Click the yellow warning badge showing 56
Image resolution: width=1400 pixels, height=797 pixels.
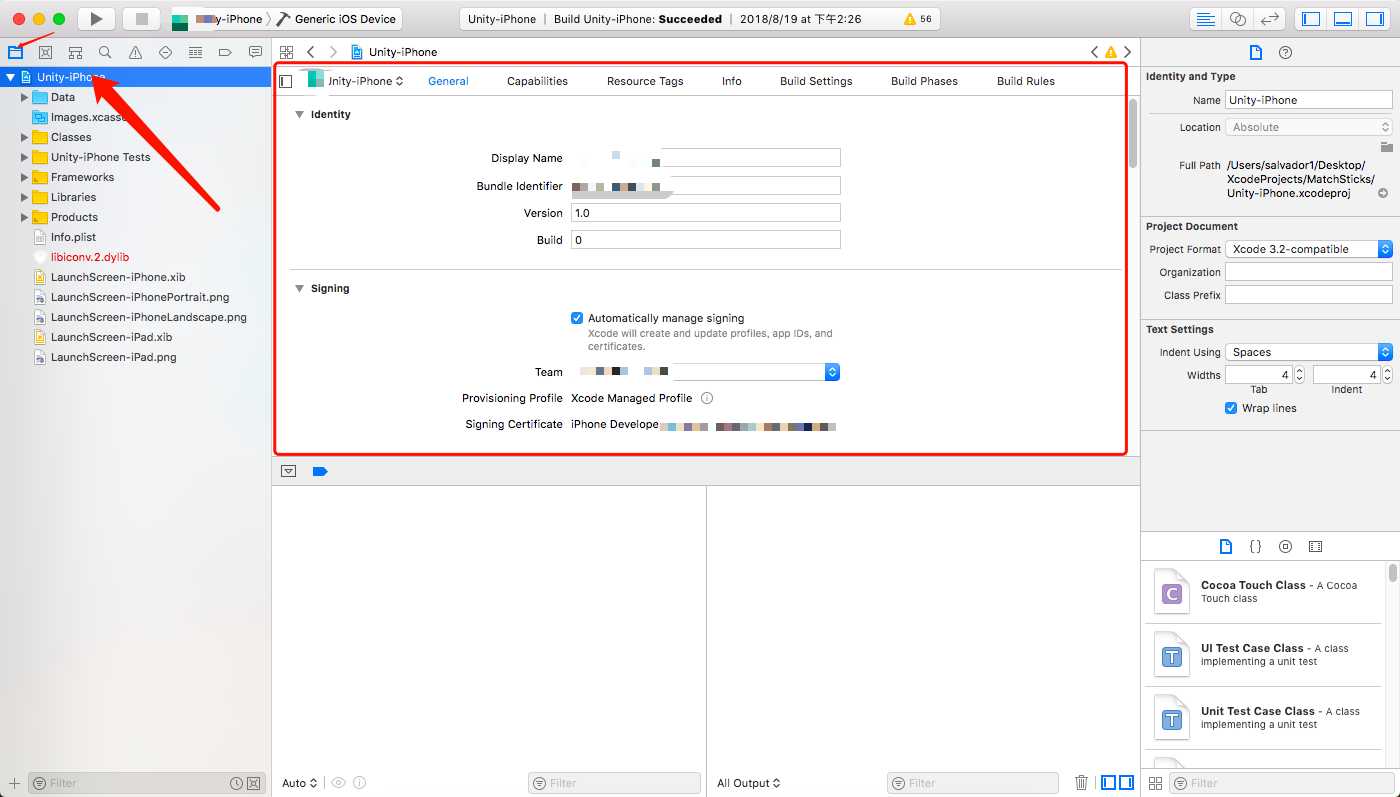[917, 19]
